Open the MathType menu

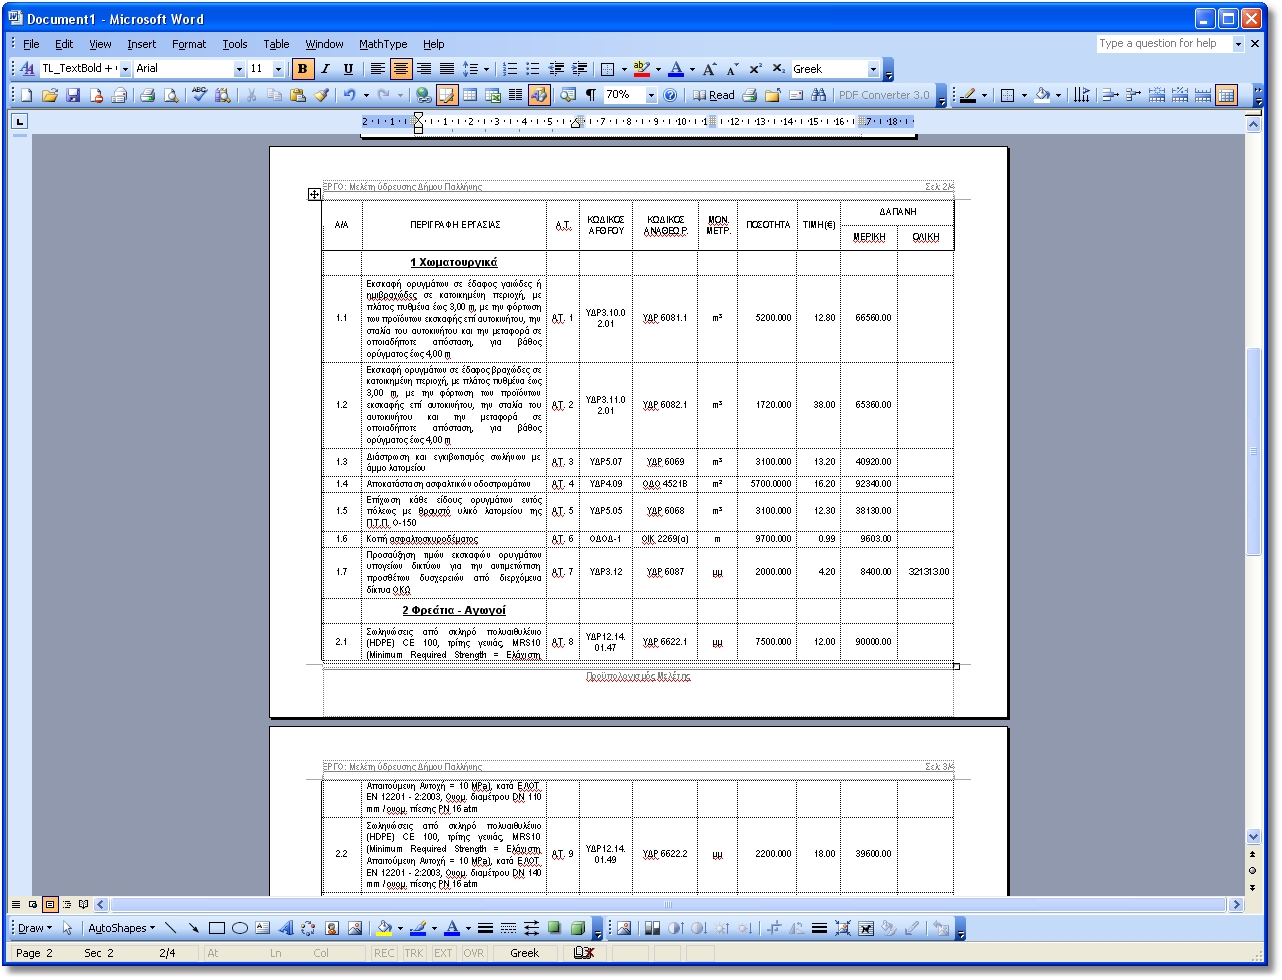[383, 44]
